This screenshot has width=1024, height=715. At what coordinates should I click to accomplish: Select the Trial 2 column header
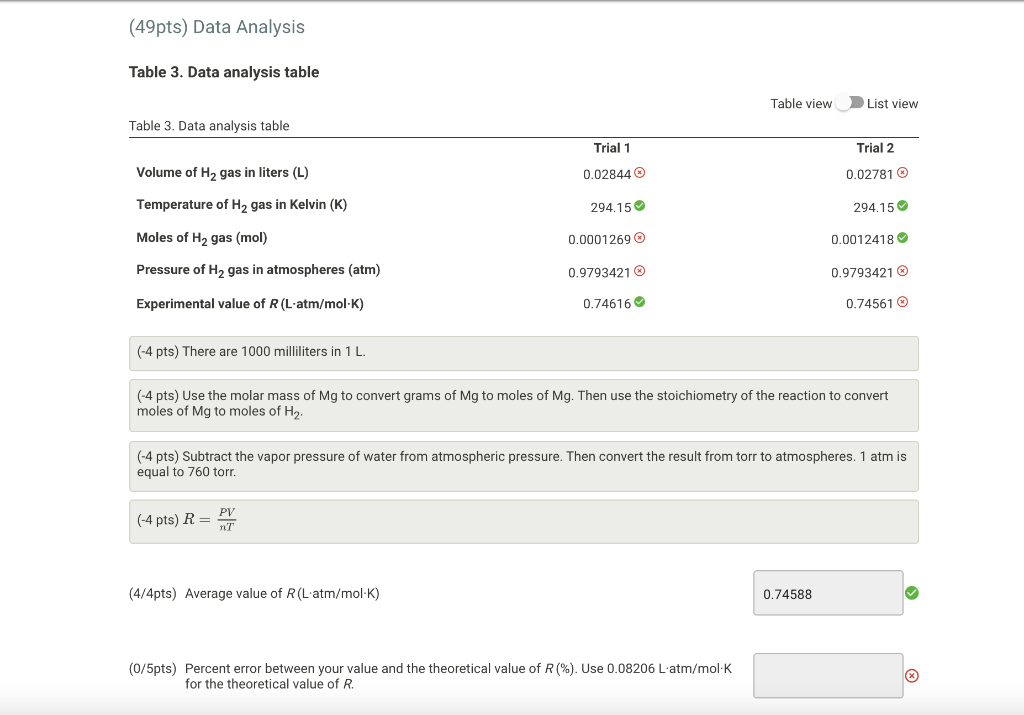[x=876, y=147]
